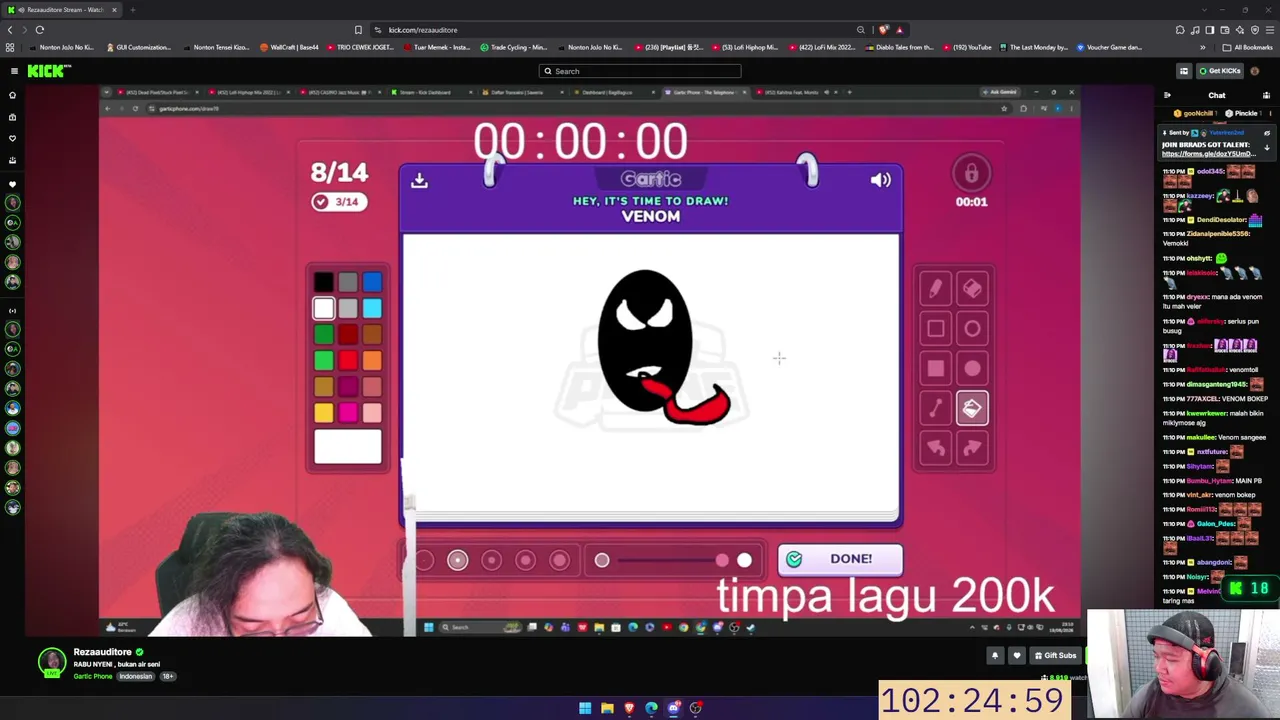Image resolution: width=1280 pixels, height=720 pixels.
Task: Focus the Kick search field
Action: pyautogui.click(x=640, y=71)
